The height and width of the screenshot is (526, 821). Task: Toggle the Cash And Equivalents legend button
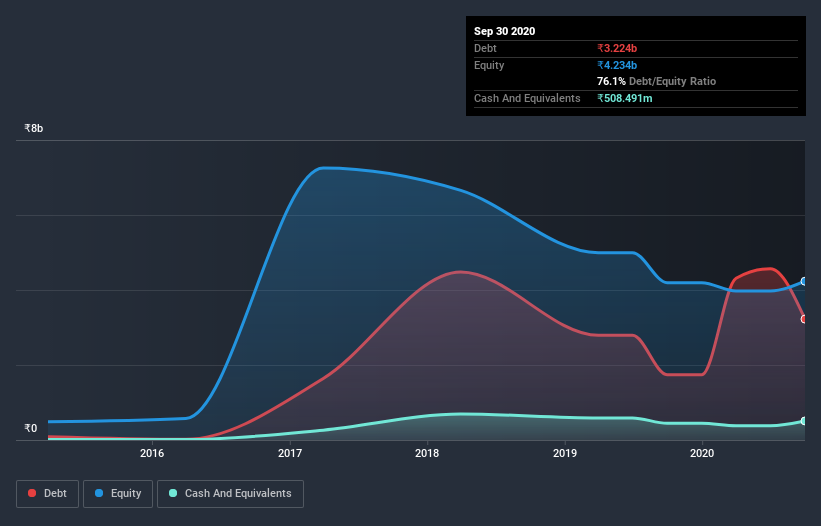230,494
